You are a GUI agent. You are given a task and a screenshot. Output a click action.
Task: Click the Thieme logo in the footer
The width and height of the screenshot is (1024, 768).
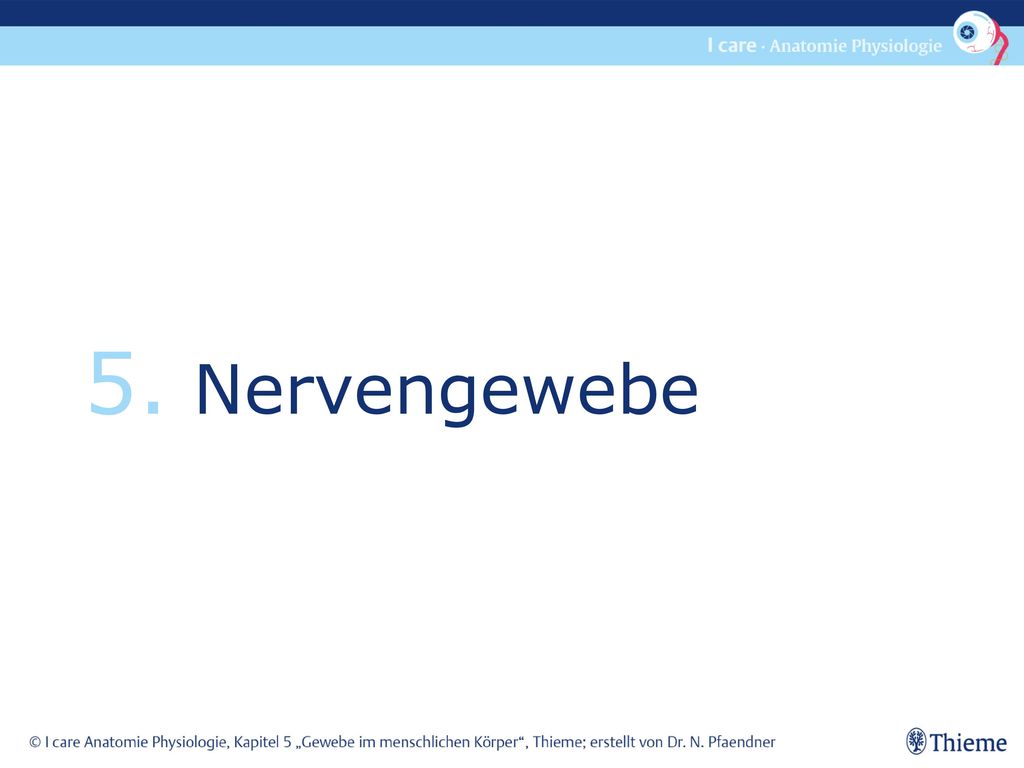click(x=957, y=742)
